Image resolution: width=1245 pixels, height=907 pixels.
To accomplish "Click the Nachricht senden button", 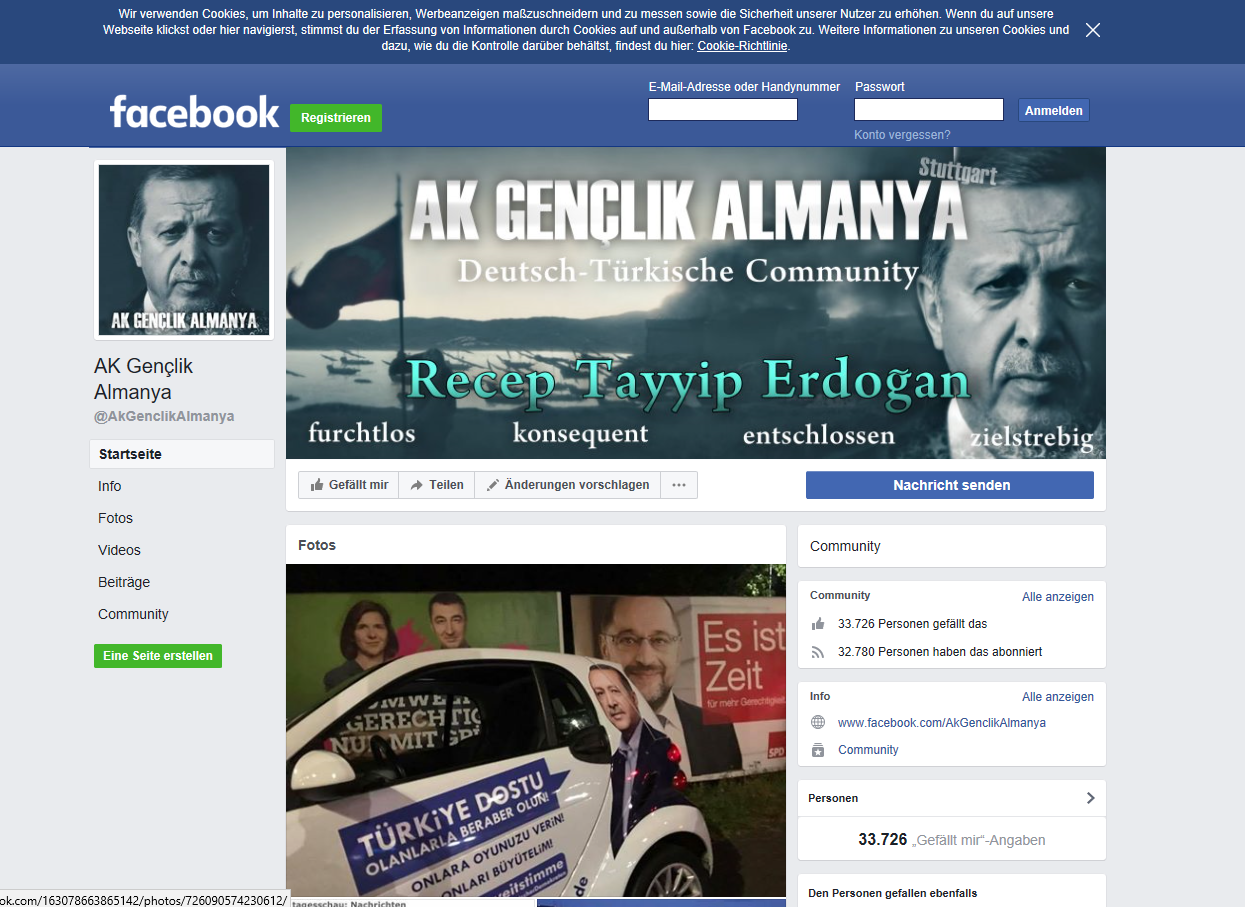I will (x=950, y=485).
